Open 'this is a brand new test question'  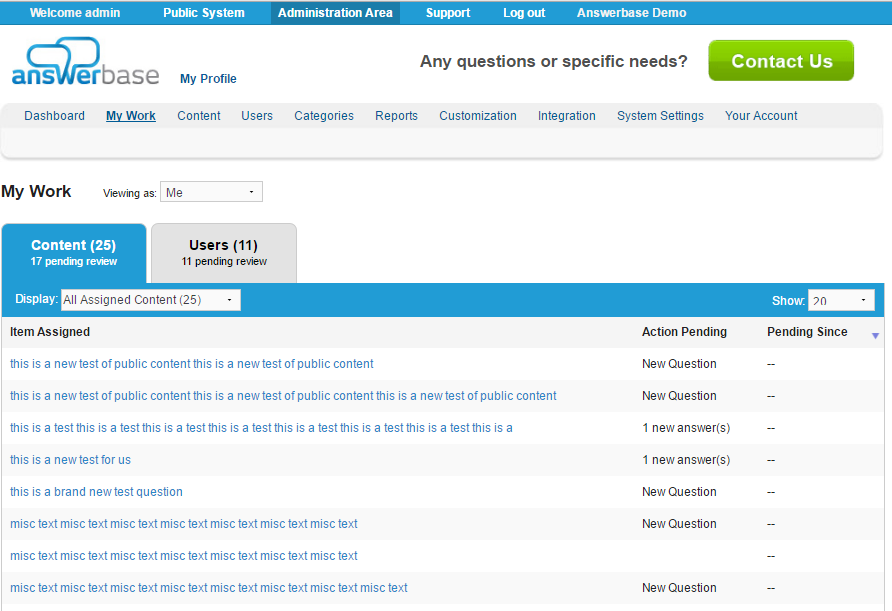pos(96,492)
